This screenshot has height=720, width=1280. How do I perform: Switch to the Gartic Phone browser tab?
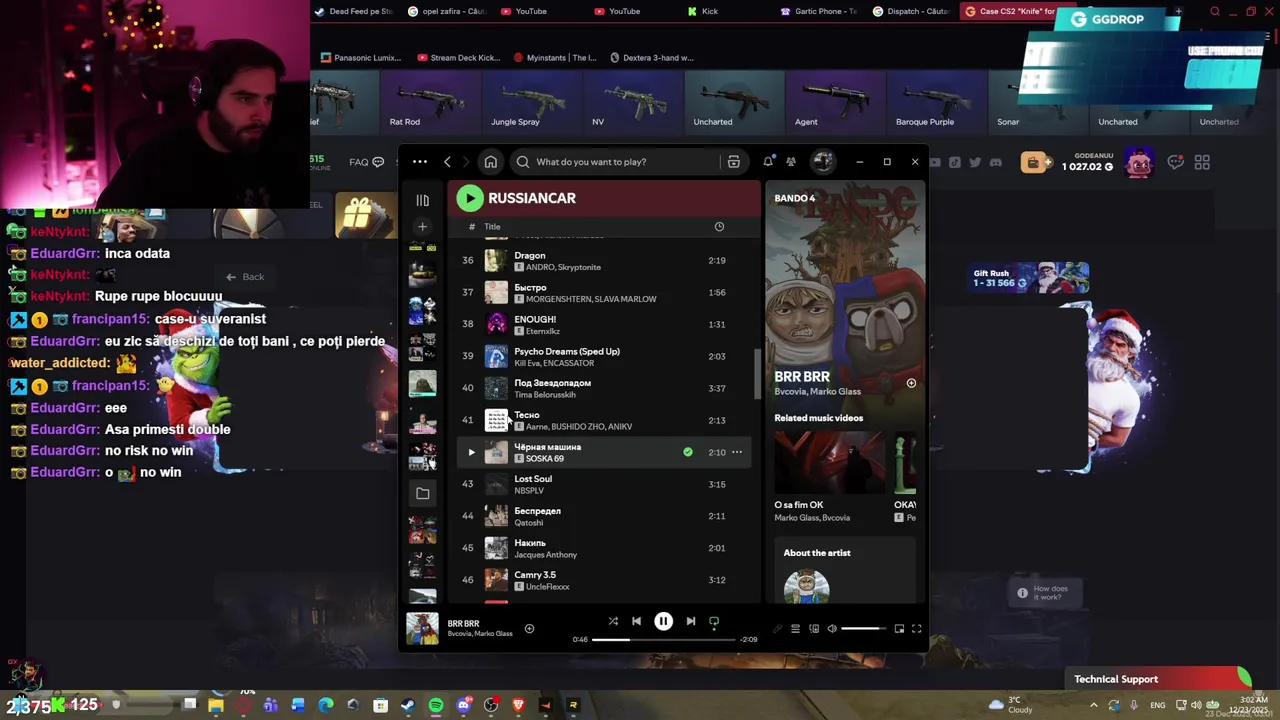[x=817, y=11]
